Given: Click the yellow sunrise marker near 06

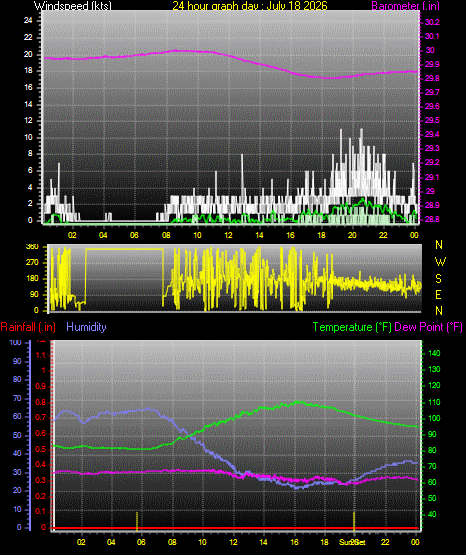Looking at the screenshot, I should [137, 521].
